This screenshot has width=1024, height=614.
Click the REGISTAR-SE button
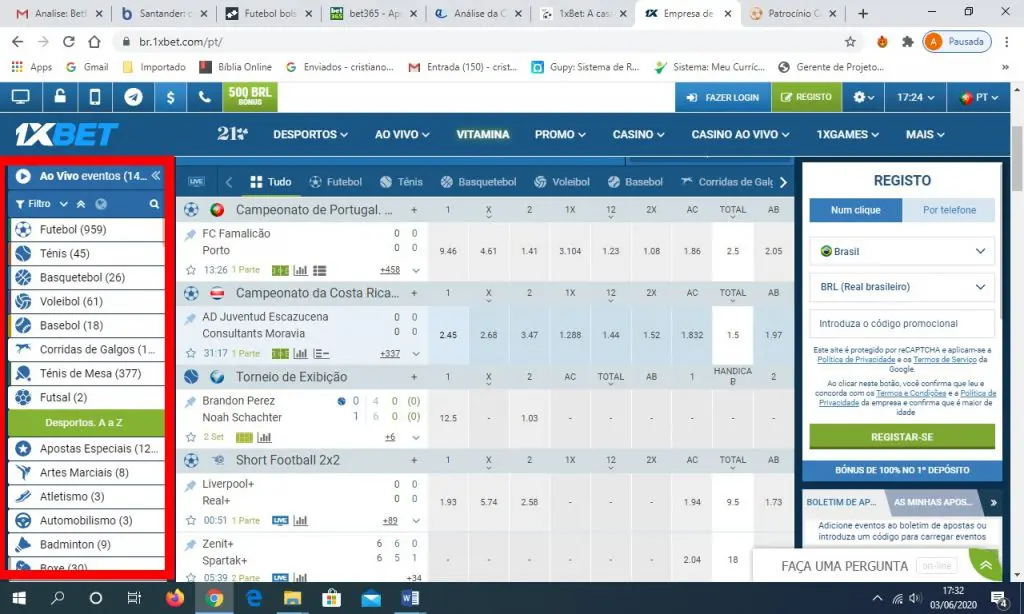902,437
